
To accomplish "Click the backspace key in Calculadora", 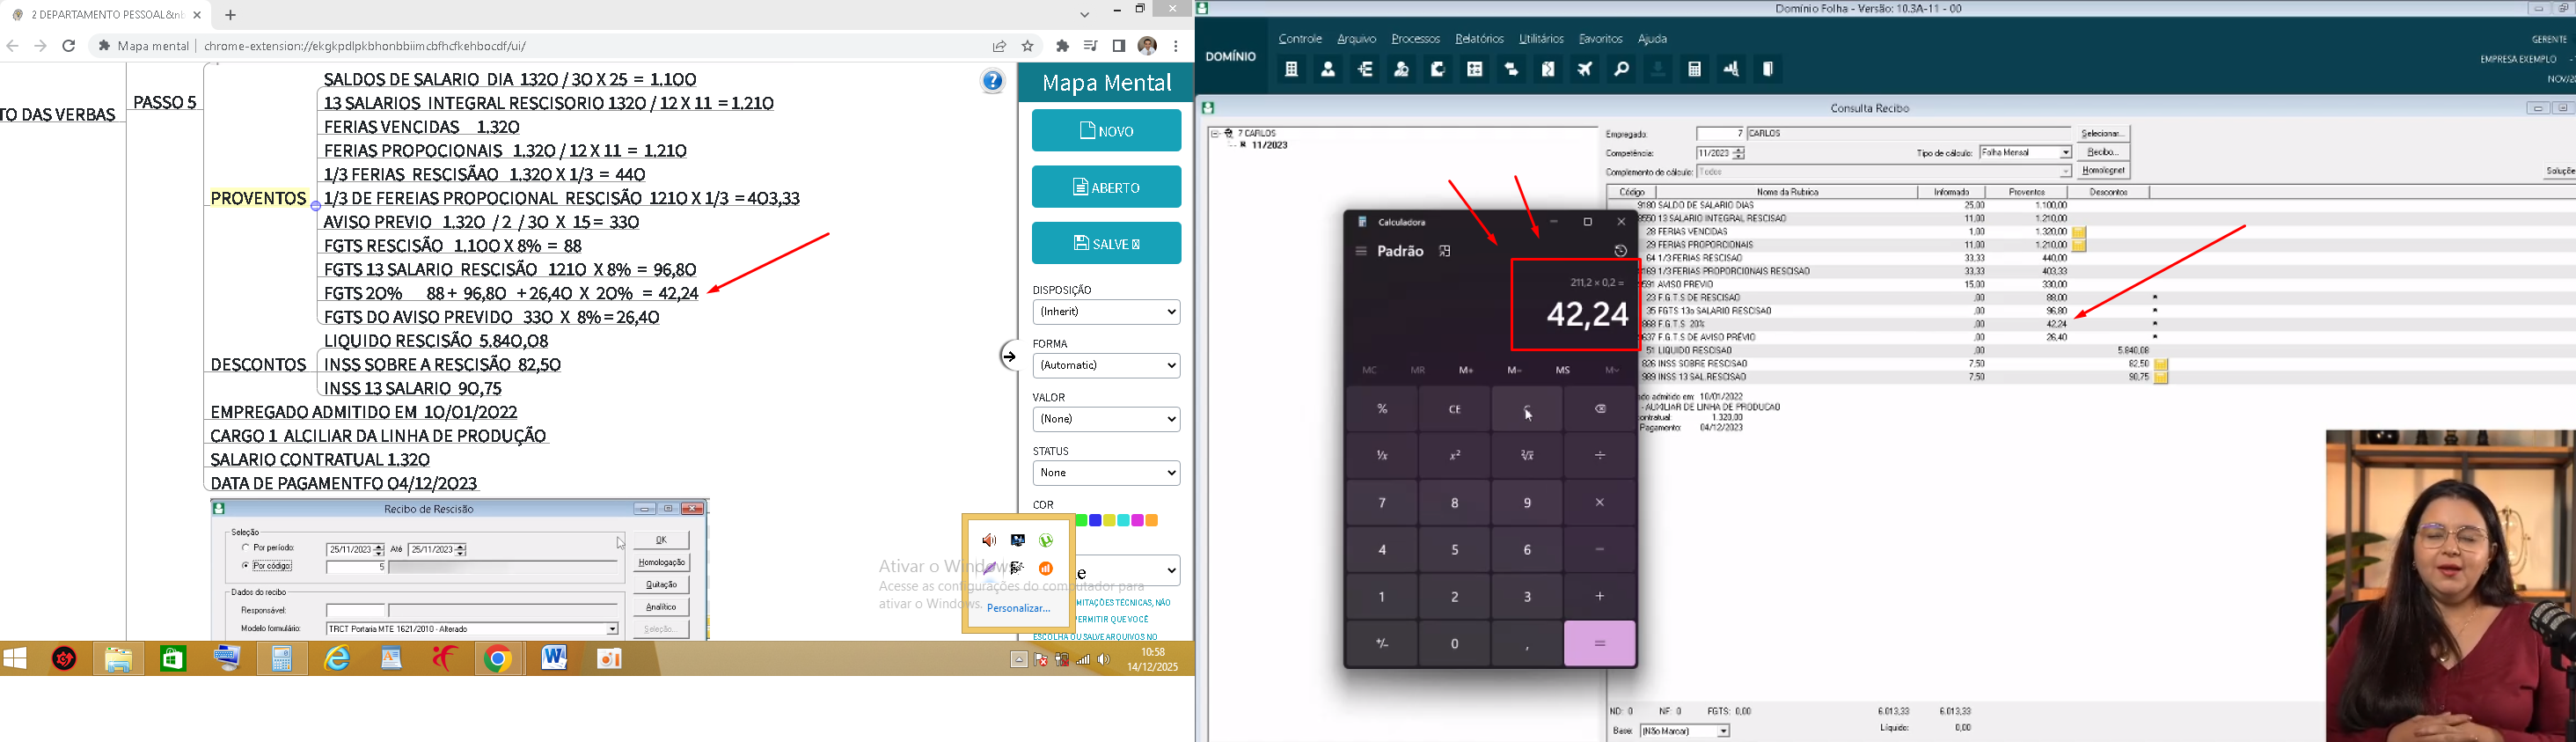I will tap(1600, 409).
